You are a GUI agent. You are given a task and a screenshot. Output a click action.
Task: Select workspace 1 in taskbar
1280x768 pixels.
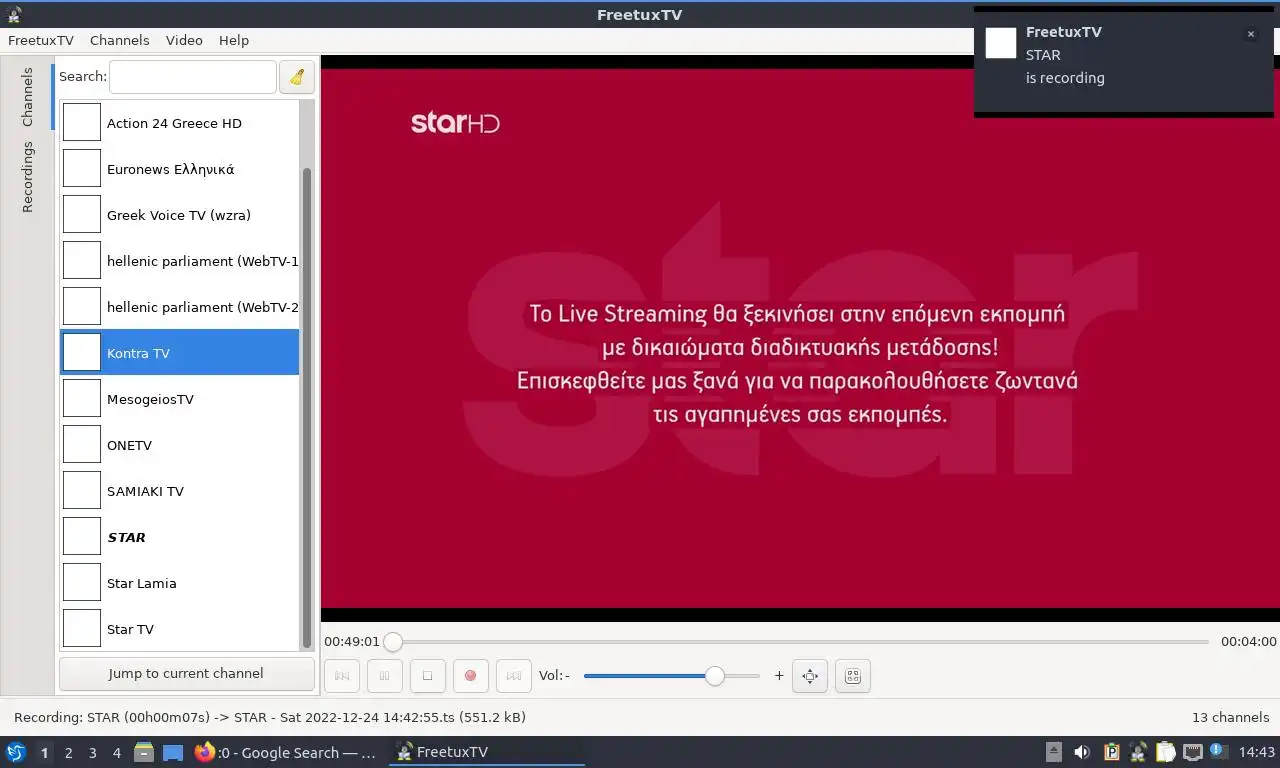point(44,753)
